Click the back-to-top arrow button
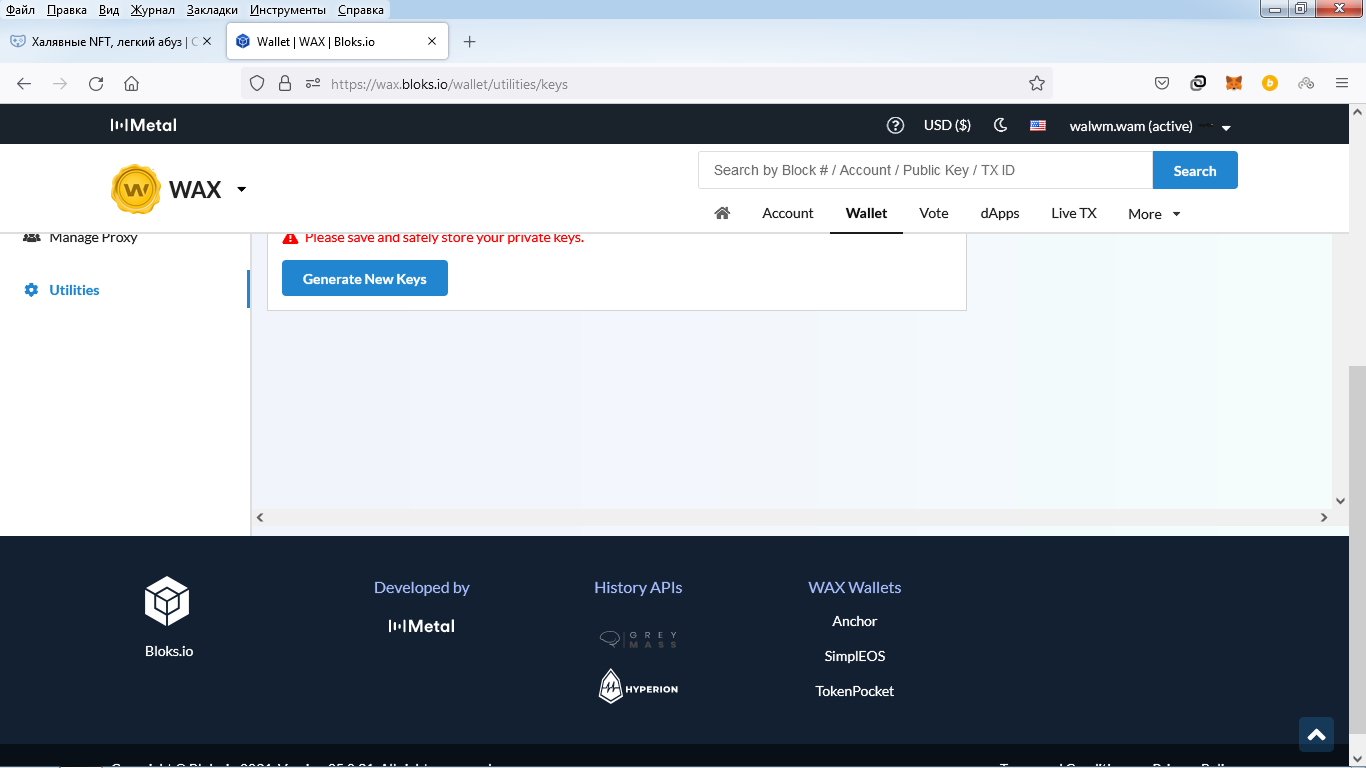Image resolution: width=1366 pixels, height=768 pixels. point(1316,734)
